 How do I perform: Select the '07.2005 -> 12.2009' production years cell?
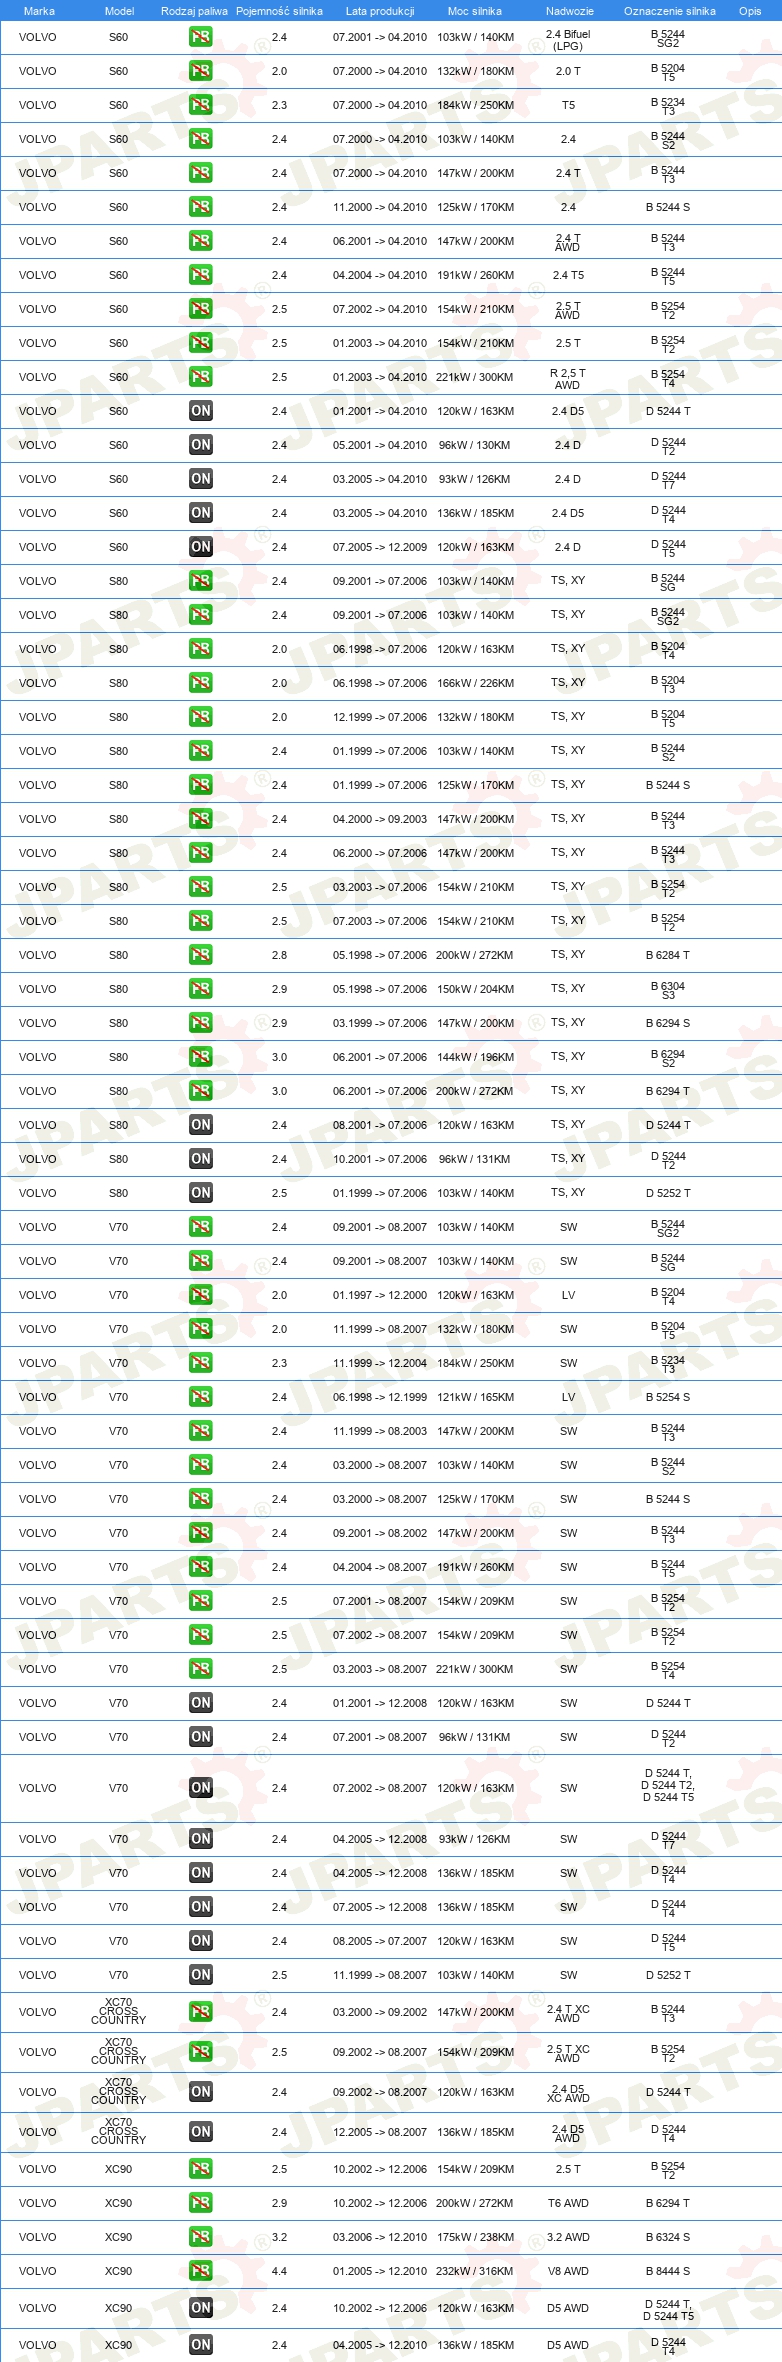point(380,547)
